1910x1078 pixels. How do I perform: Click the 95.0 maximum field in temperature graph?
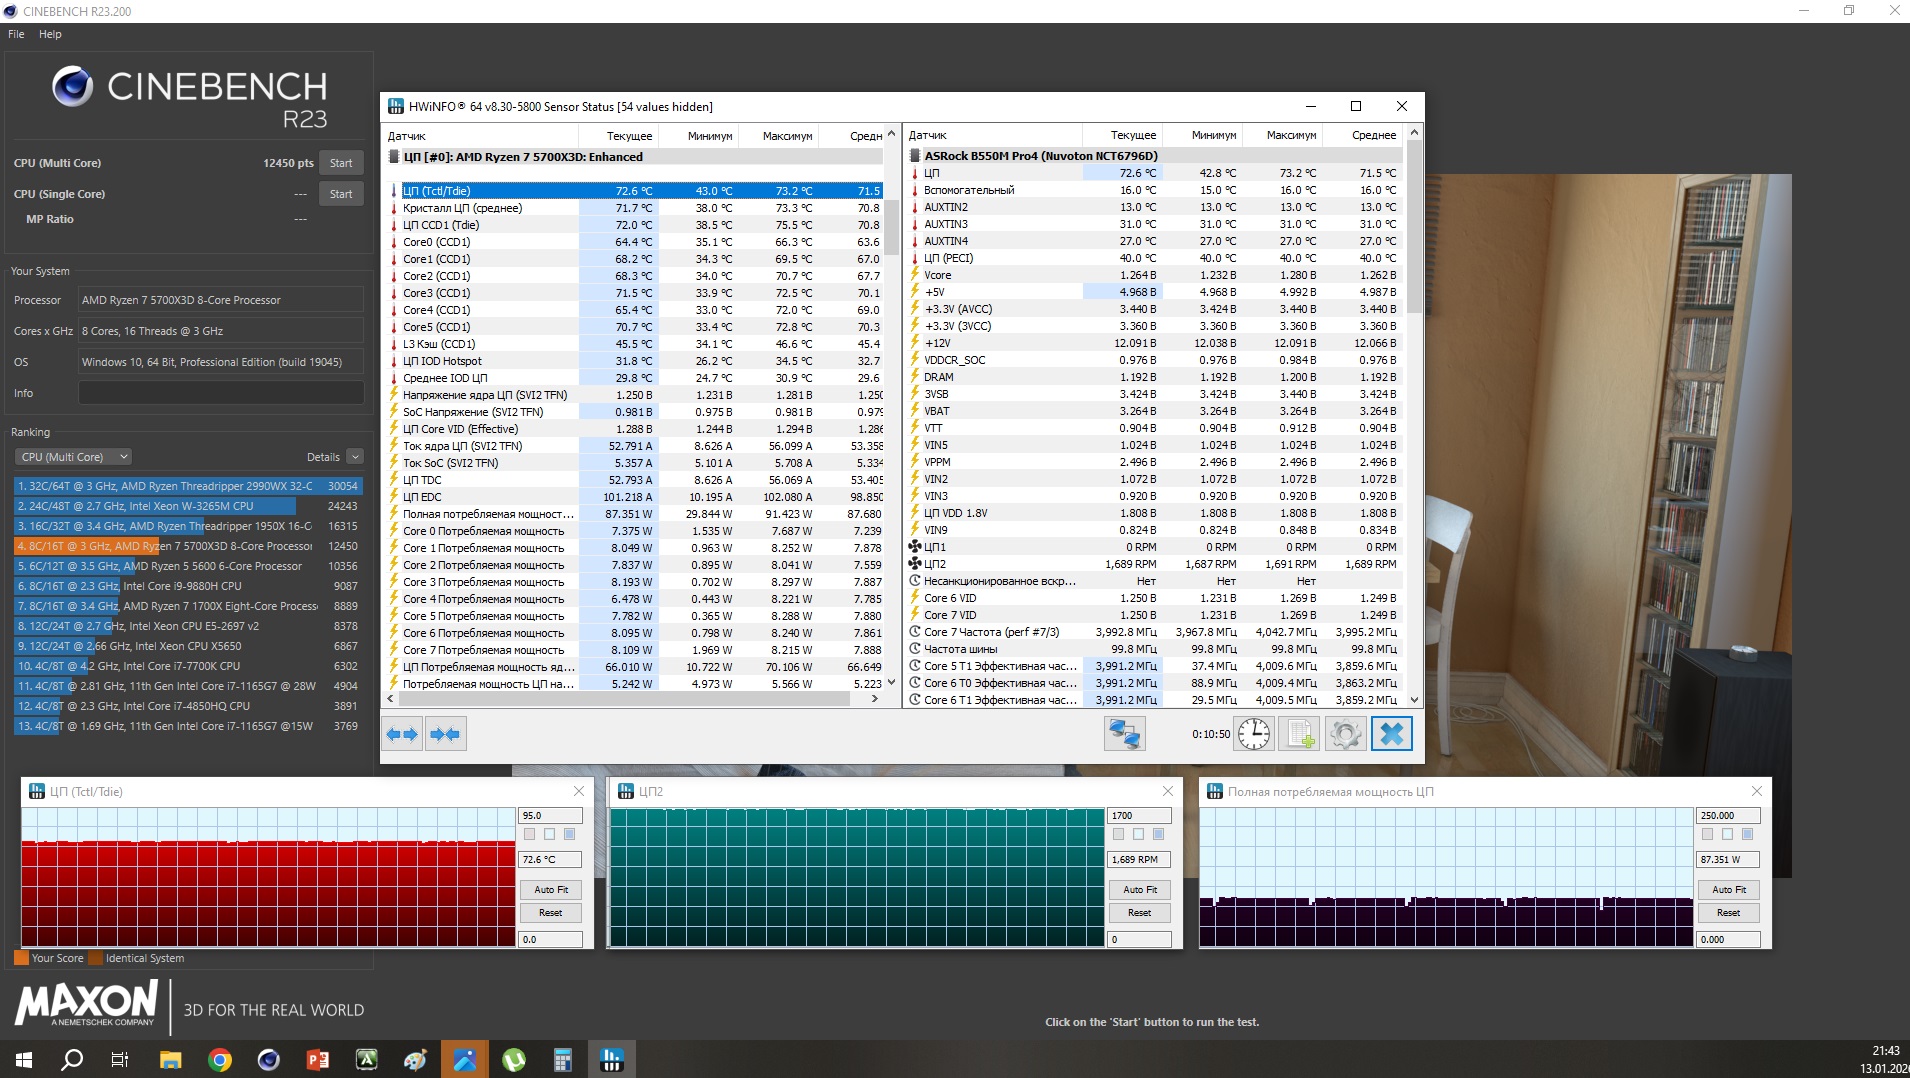click(549, 816)
